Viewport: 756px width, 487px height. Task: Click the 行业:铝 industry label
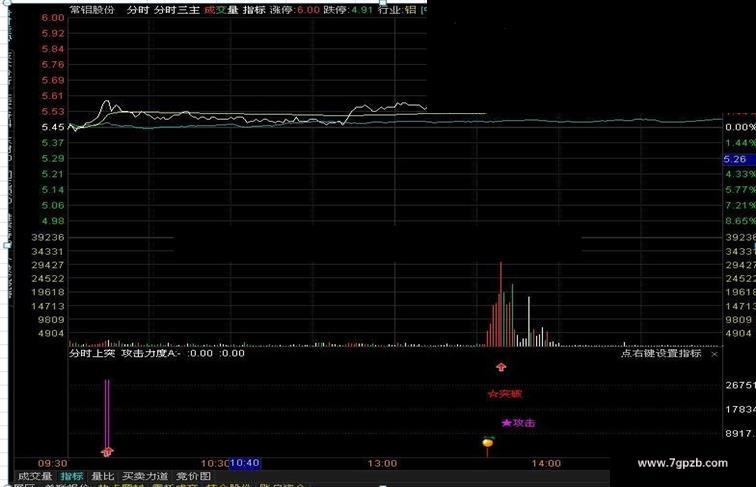pyautogui.click(x=397, y=10)
